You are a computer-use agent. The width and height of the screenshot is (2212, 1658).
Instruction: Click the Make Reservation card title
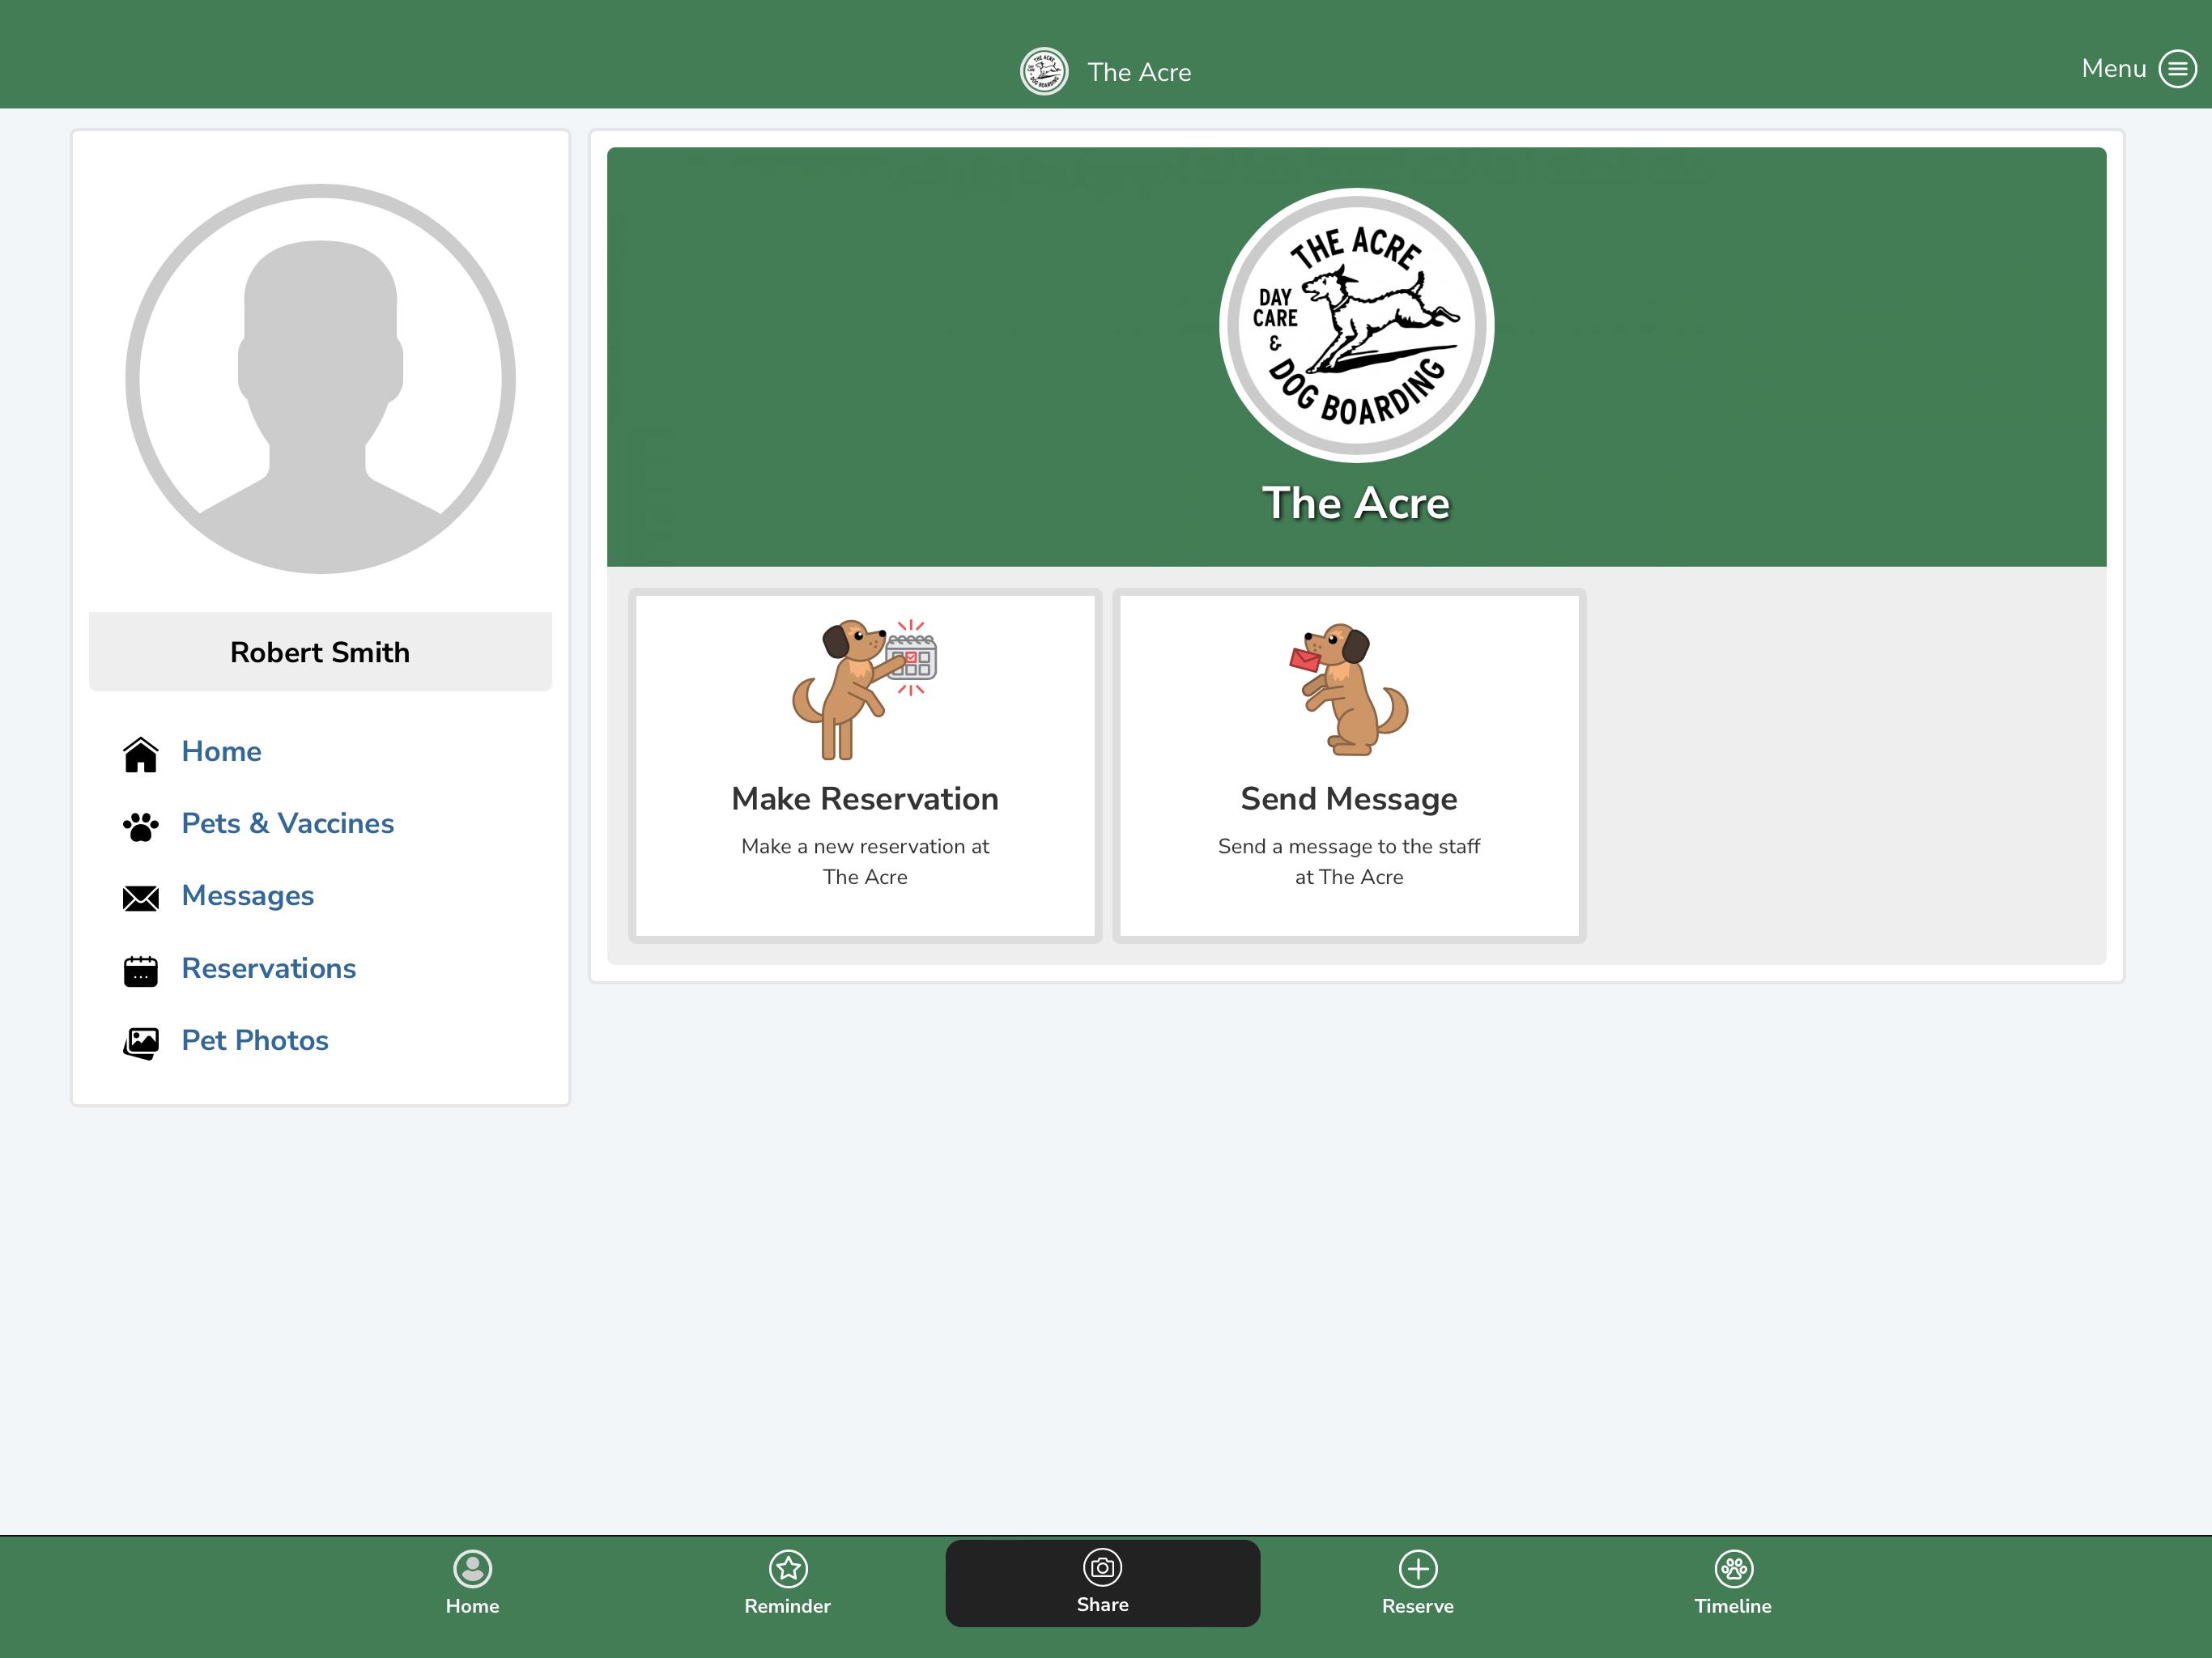click(865, 798)
